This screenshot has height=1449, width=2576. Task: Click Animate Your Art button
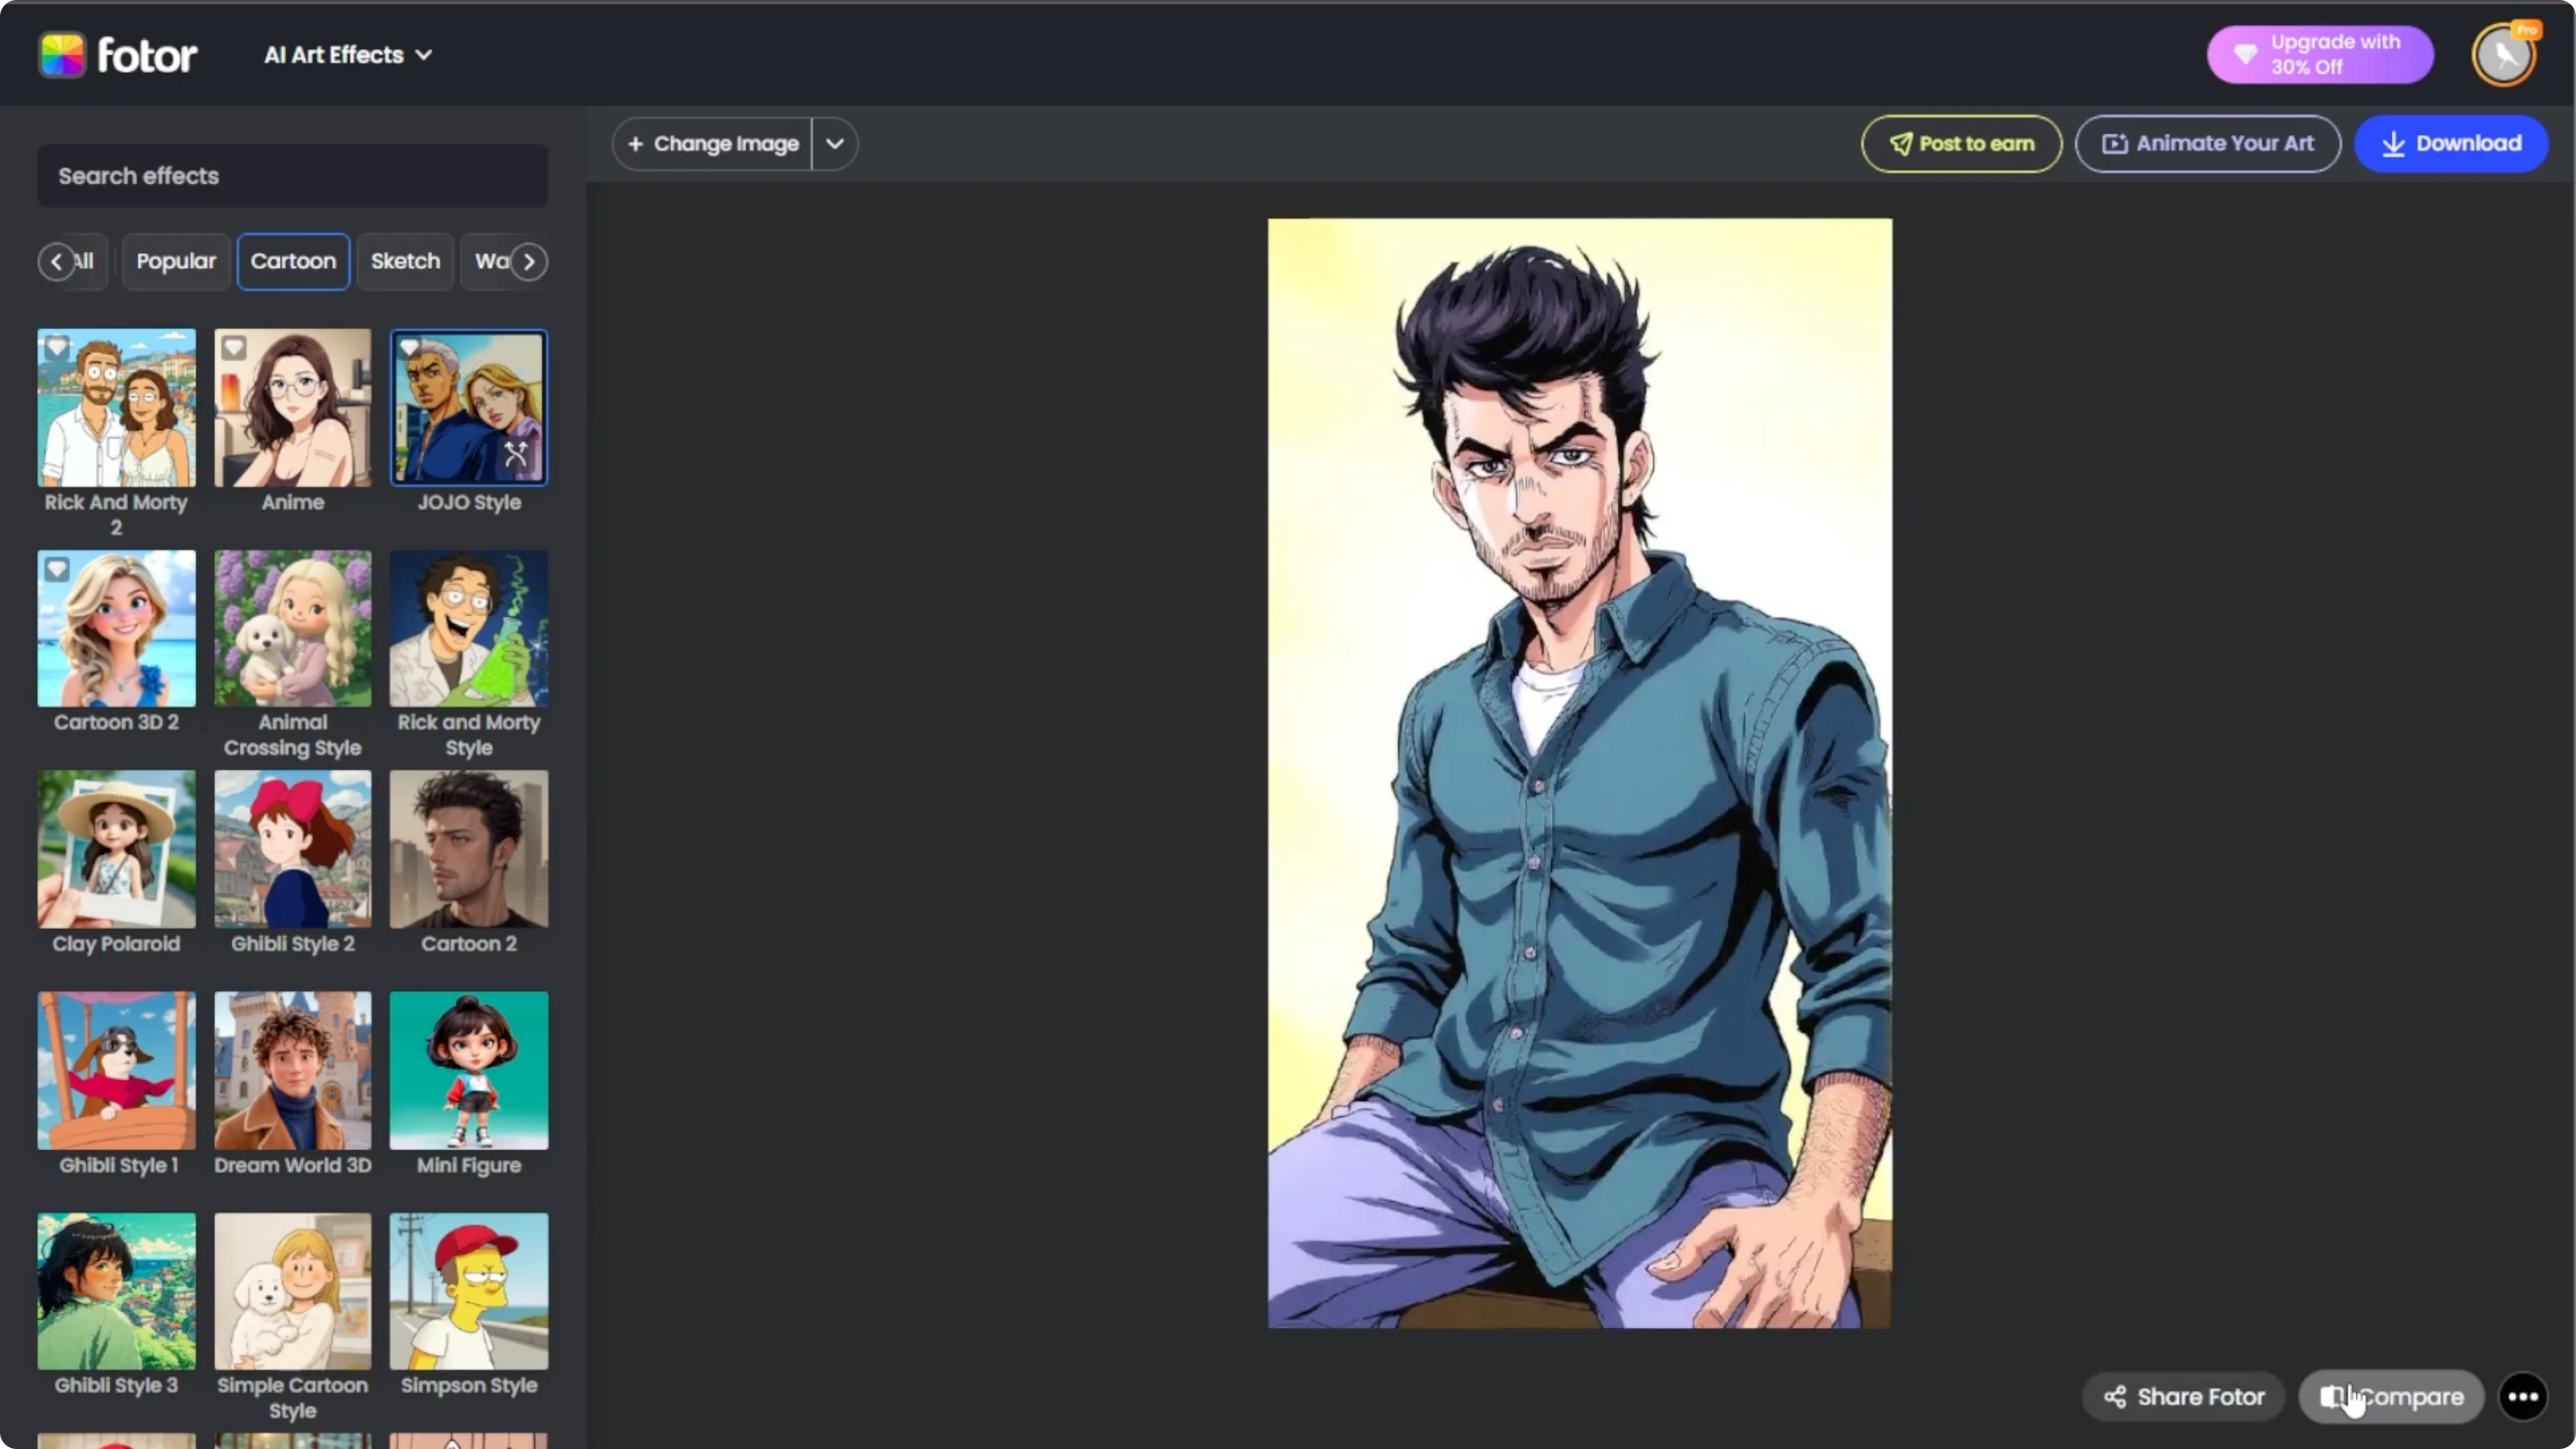pos(2207,144)
